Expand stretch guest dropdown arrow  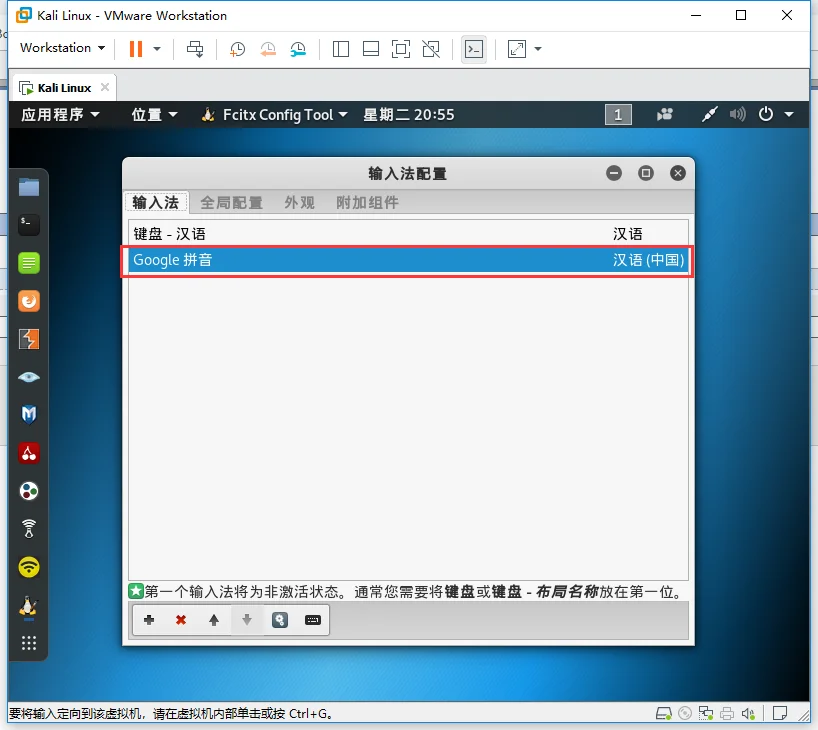538,49
